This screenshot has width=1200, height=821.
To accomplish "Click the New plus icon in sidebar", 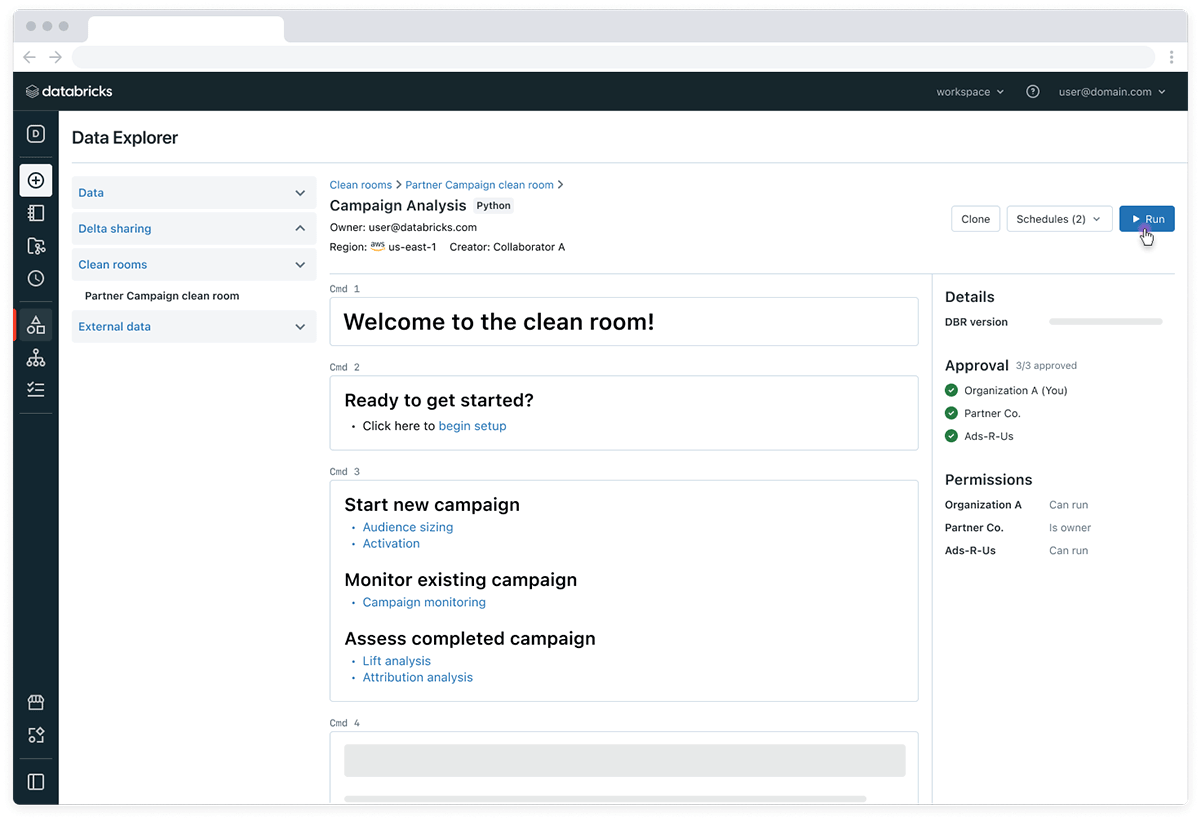I will pos(36,180).
